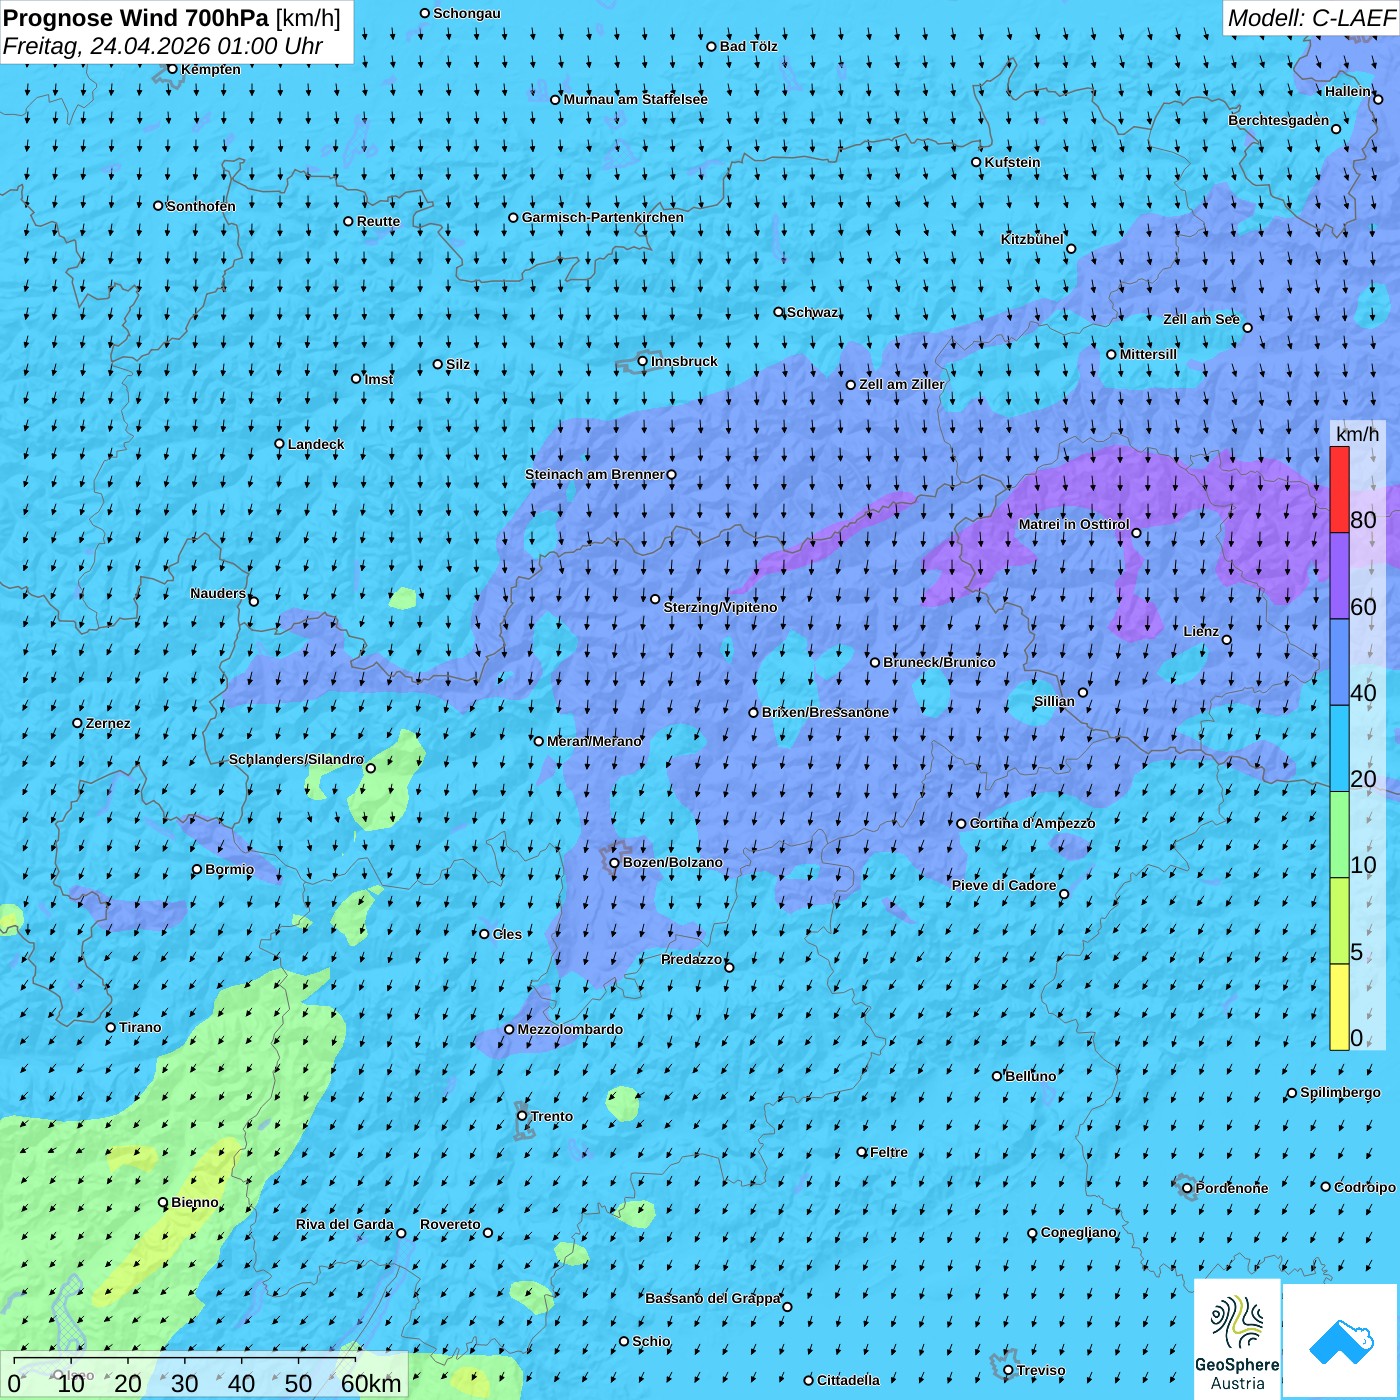Click the 'Spilimbergo' label
This screenshot has height=1400, width=1400.
click(1341, 1092)
